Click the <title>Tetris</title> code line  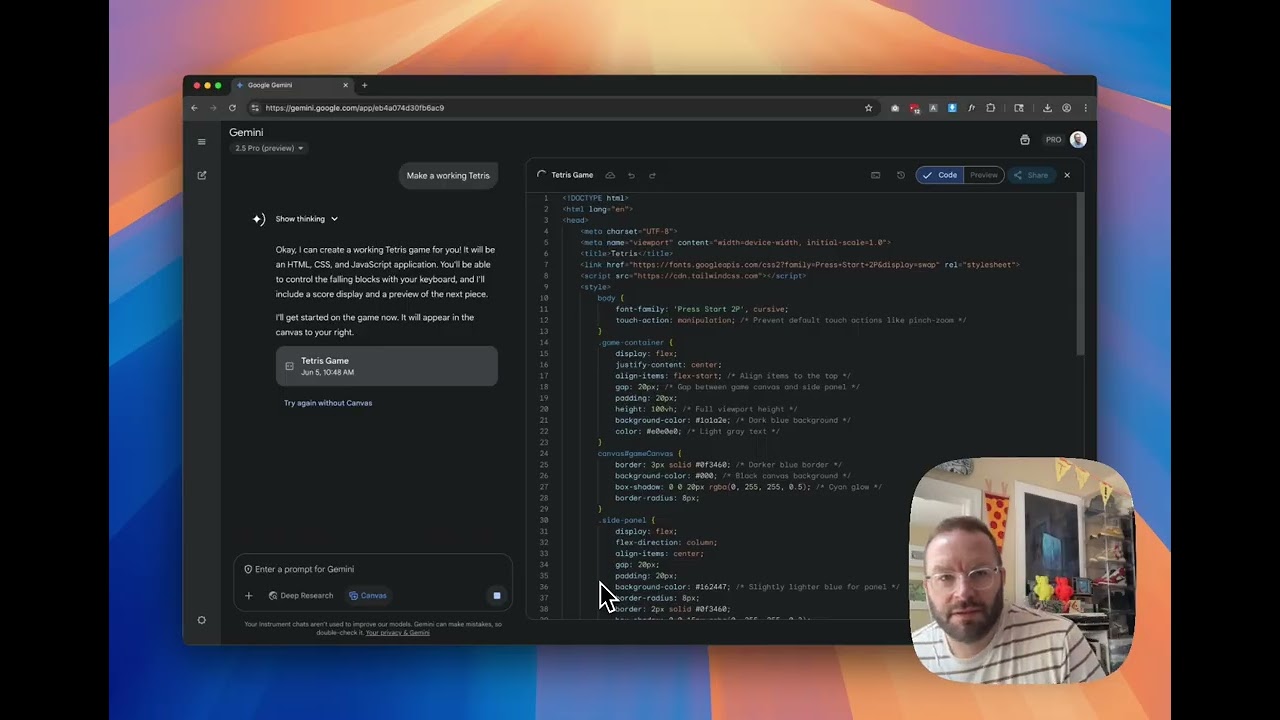click(626, 254)
